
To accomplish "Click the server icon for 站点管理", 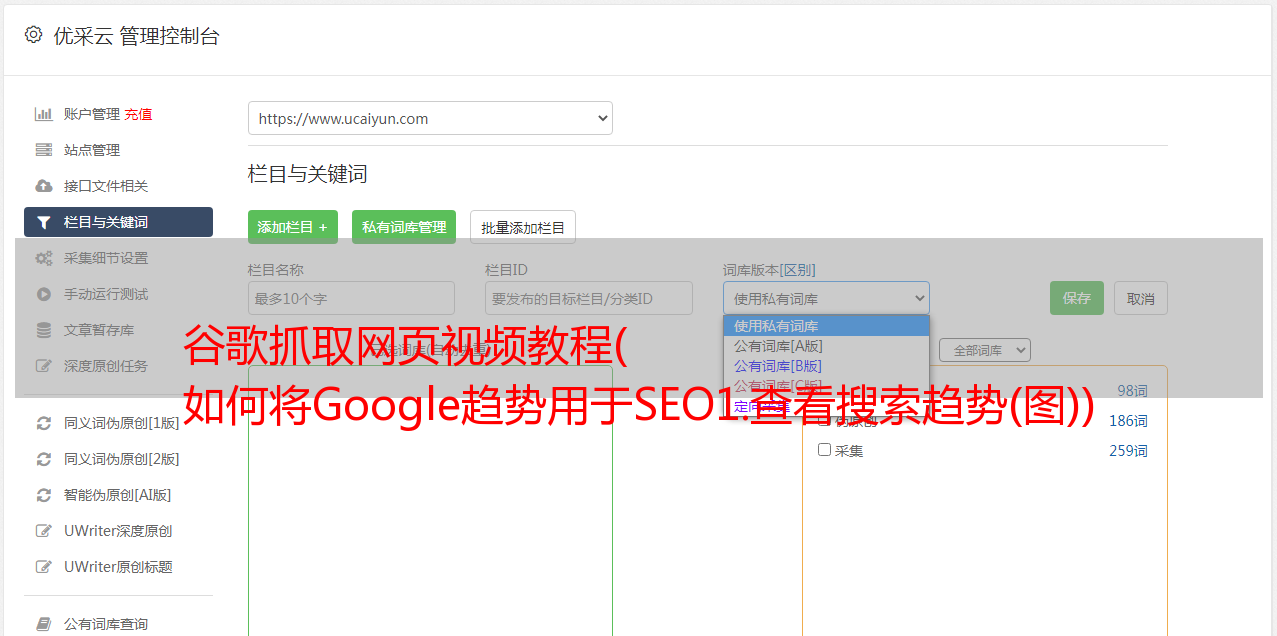I will pos(44,150).
